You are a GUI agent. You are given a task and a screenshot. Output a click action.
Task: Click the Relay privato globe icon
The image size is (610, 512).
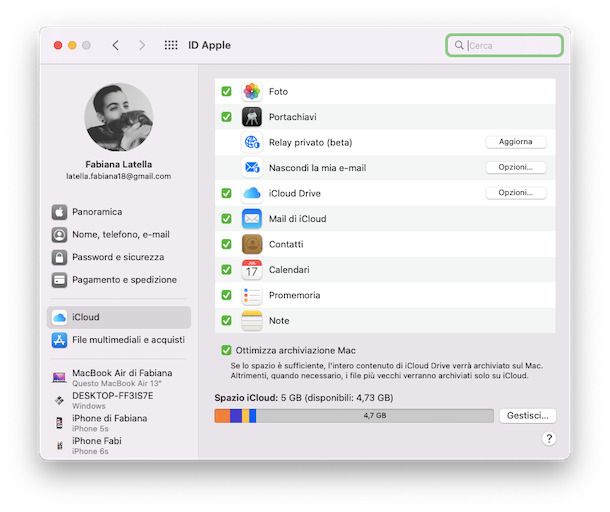pyautogui.click(x=252, y=142)
